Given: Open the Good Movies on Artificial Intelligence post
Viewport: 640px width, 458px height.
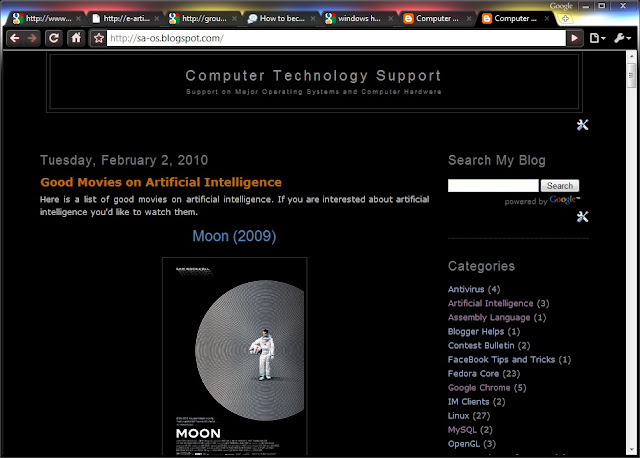Looking at the screenshot, I should coord(161,182).
